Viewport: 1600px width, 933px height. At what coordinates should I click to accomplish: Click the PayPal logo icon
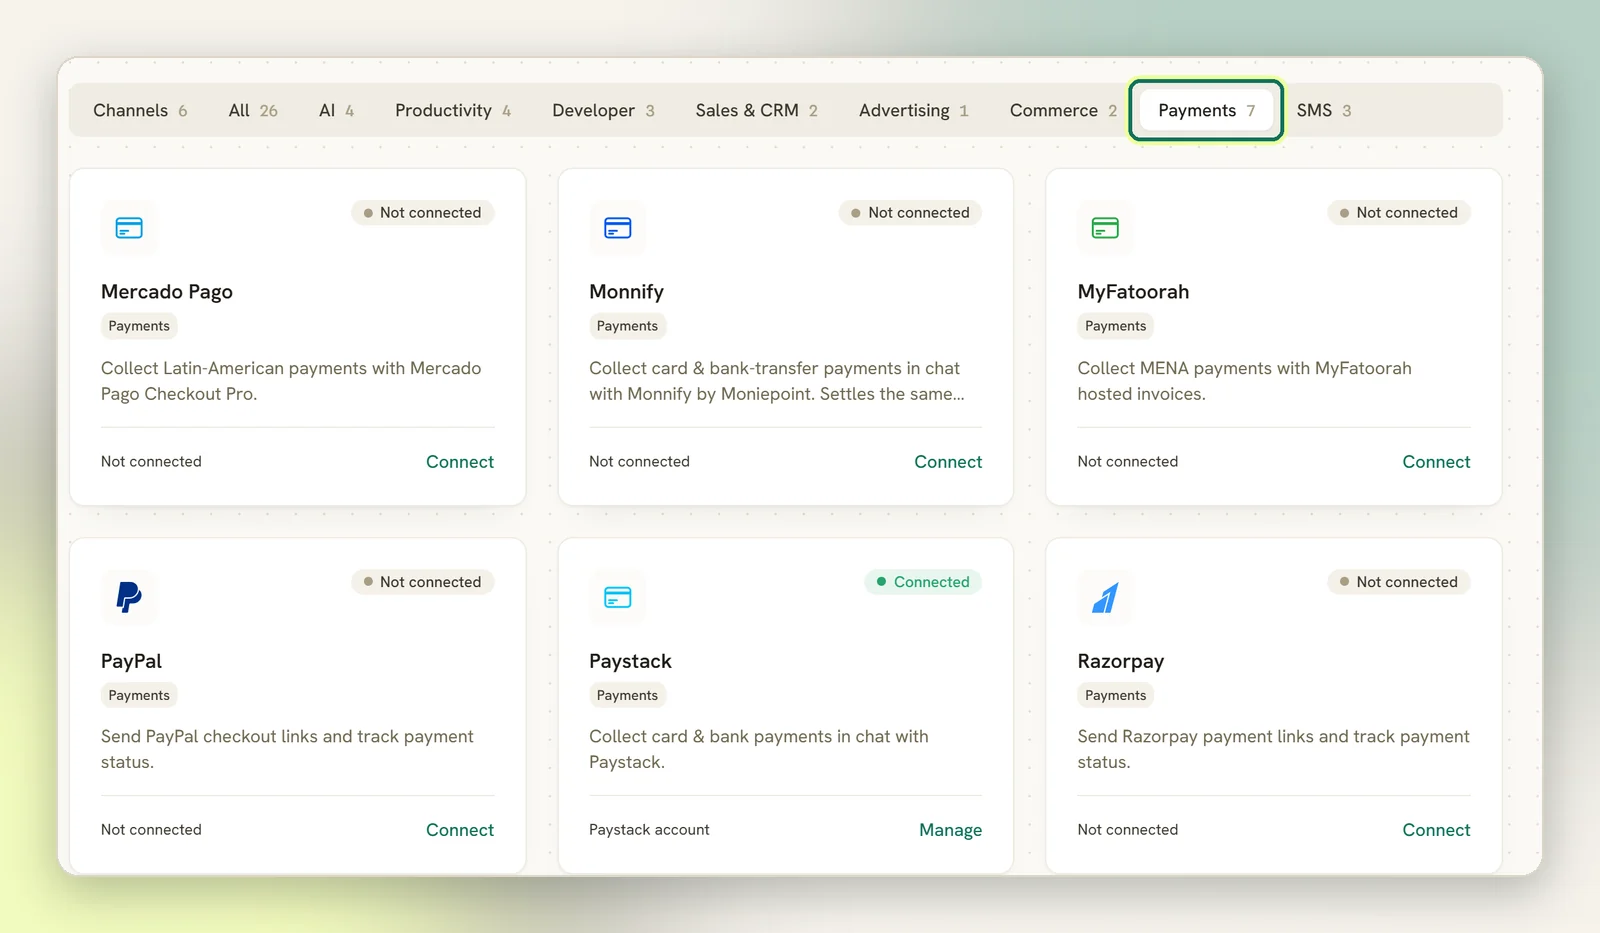tap(129, 597)
